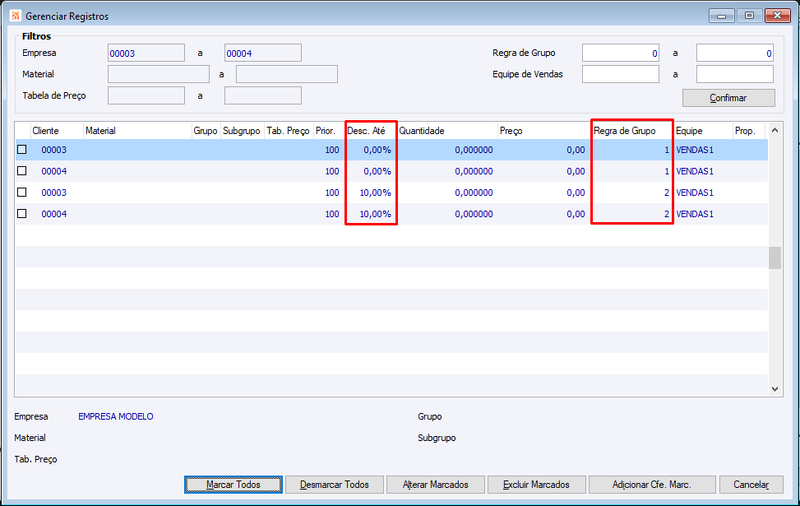The width and height of the screenshot is (800, 506).
Task: Click Alterar Marcados button
Action: (x=435, y=485)
